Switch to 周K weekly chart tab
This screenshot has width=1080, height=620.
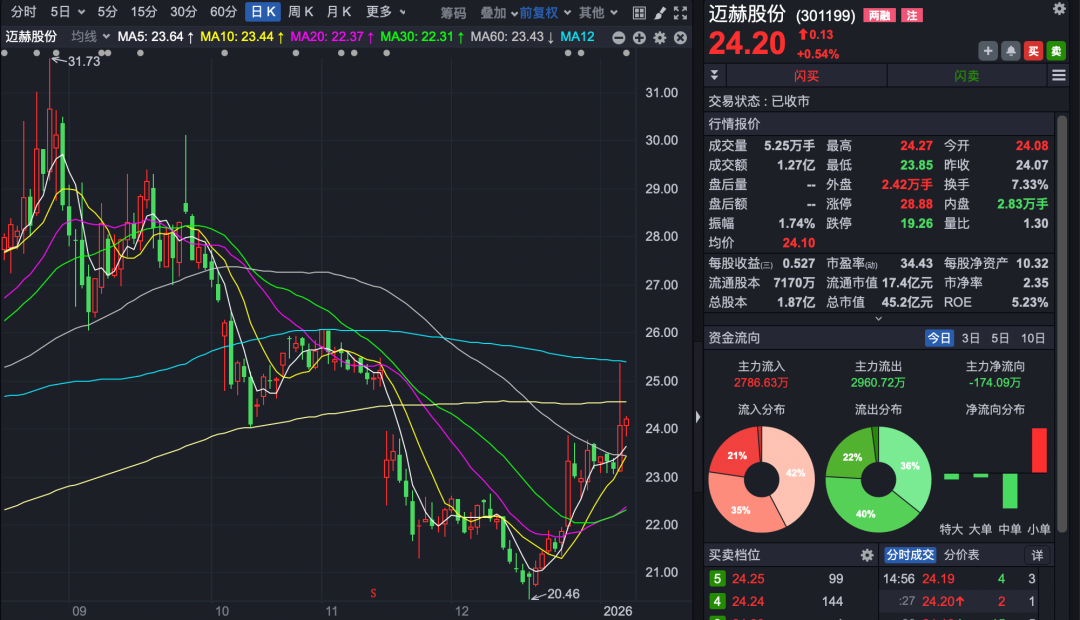coord(300,12)
